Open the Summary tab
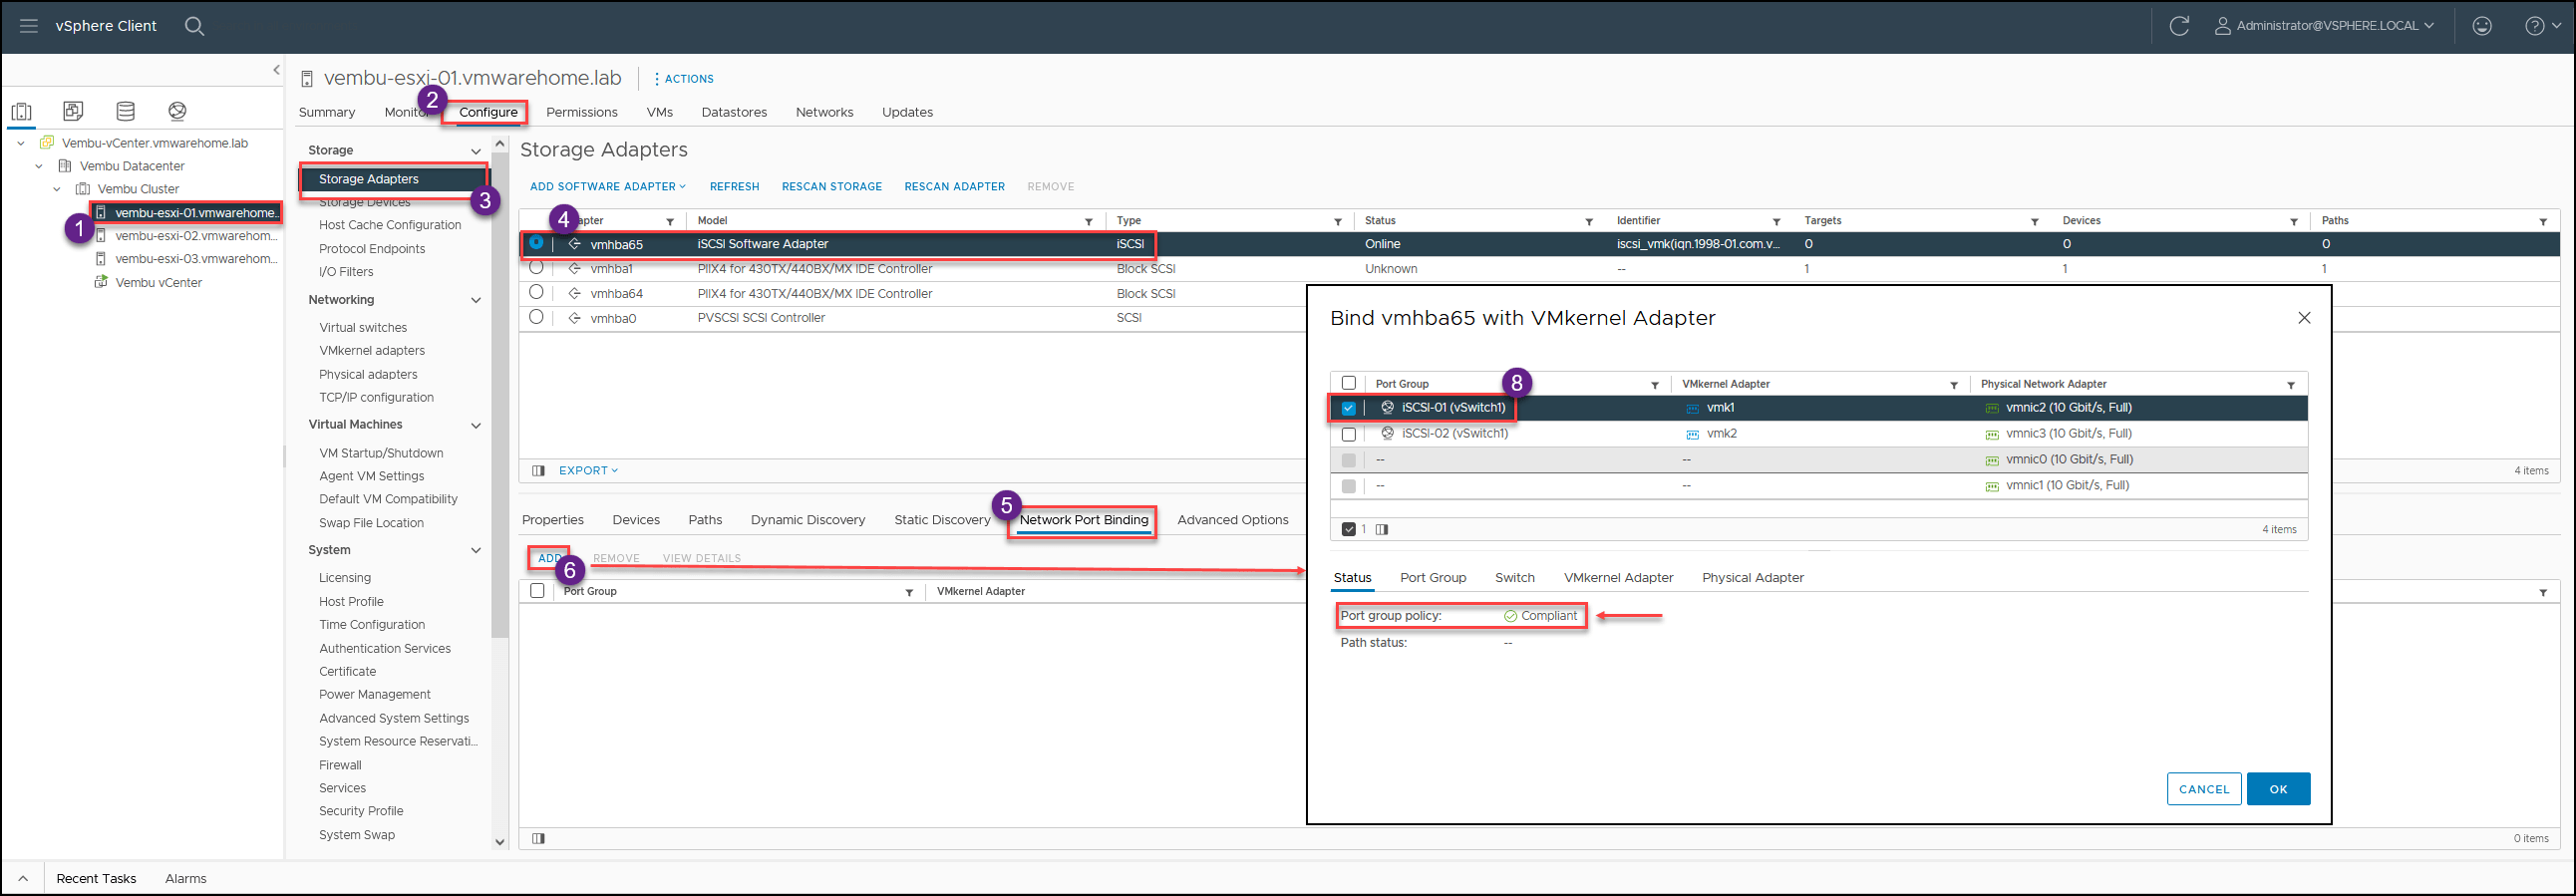This screenshot has height=896, width=2576. [x=327, y=112]
